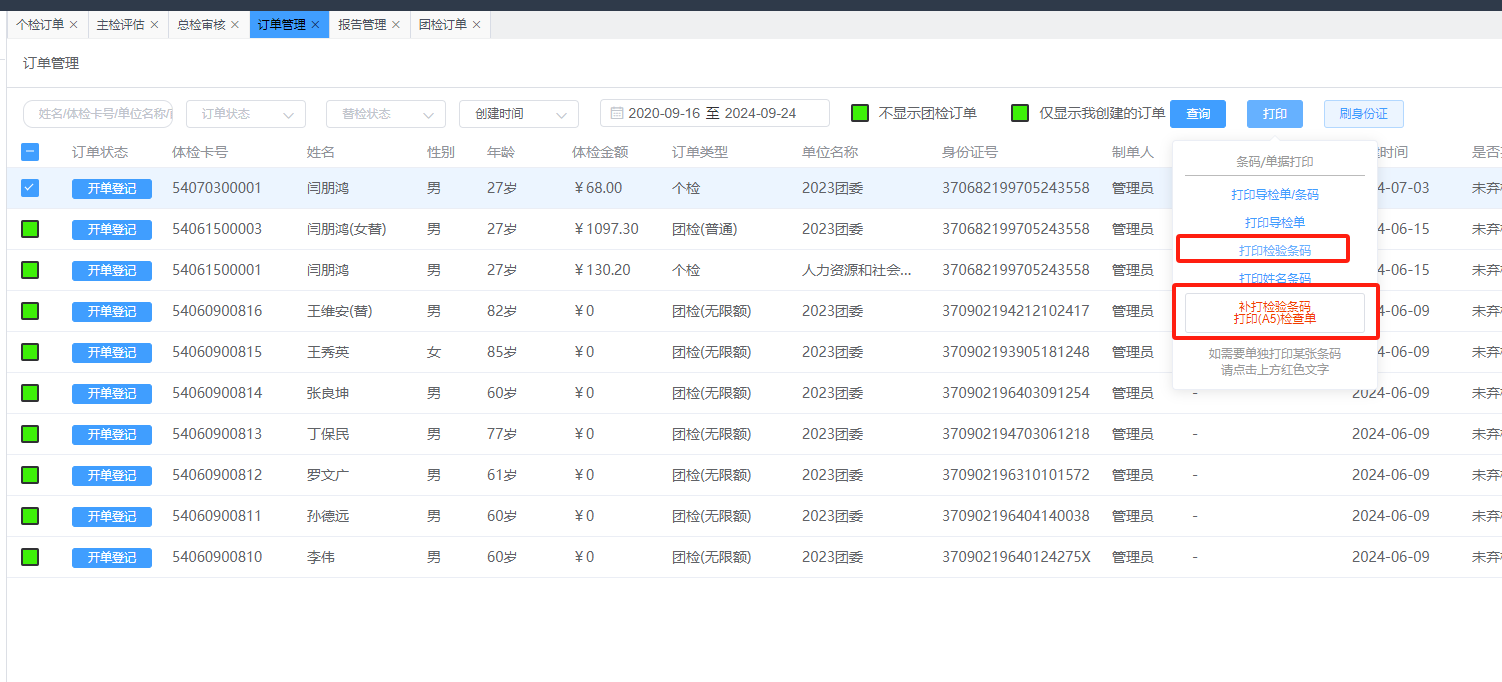
Task: Switch to the 主检评估 tab
Action: click(x=120, y=25)
